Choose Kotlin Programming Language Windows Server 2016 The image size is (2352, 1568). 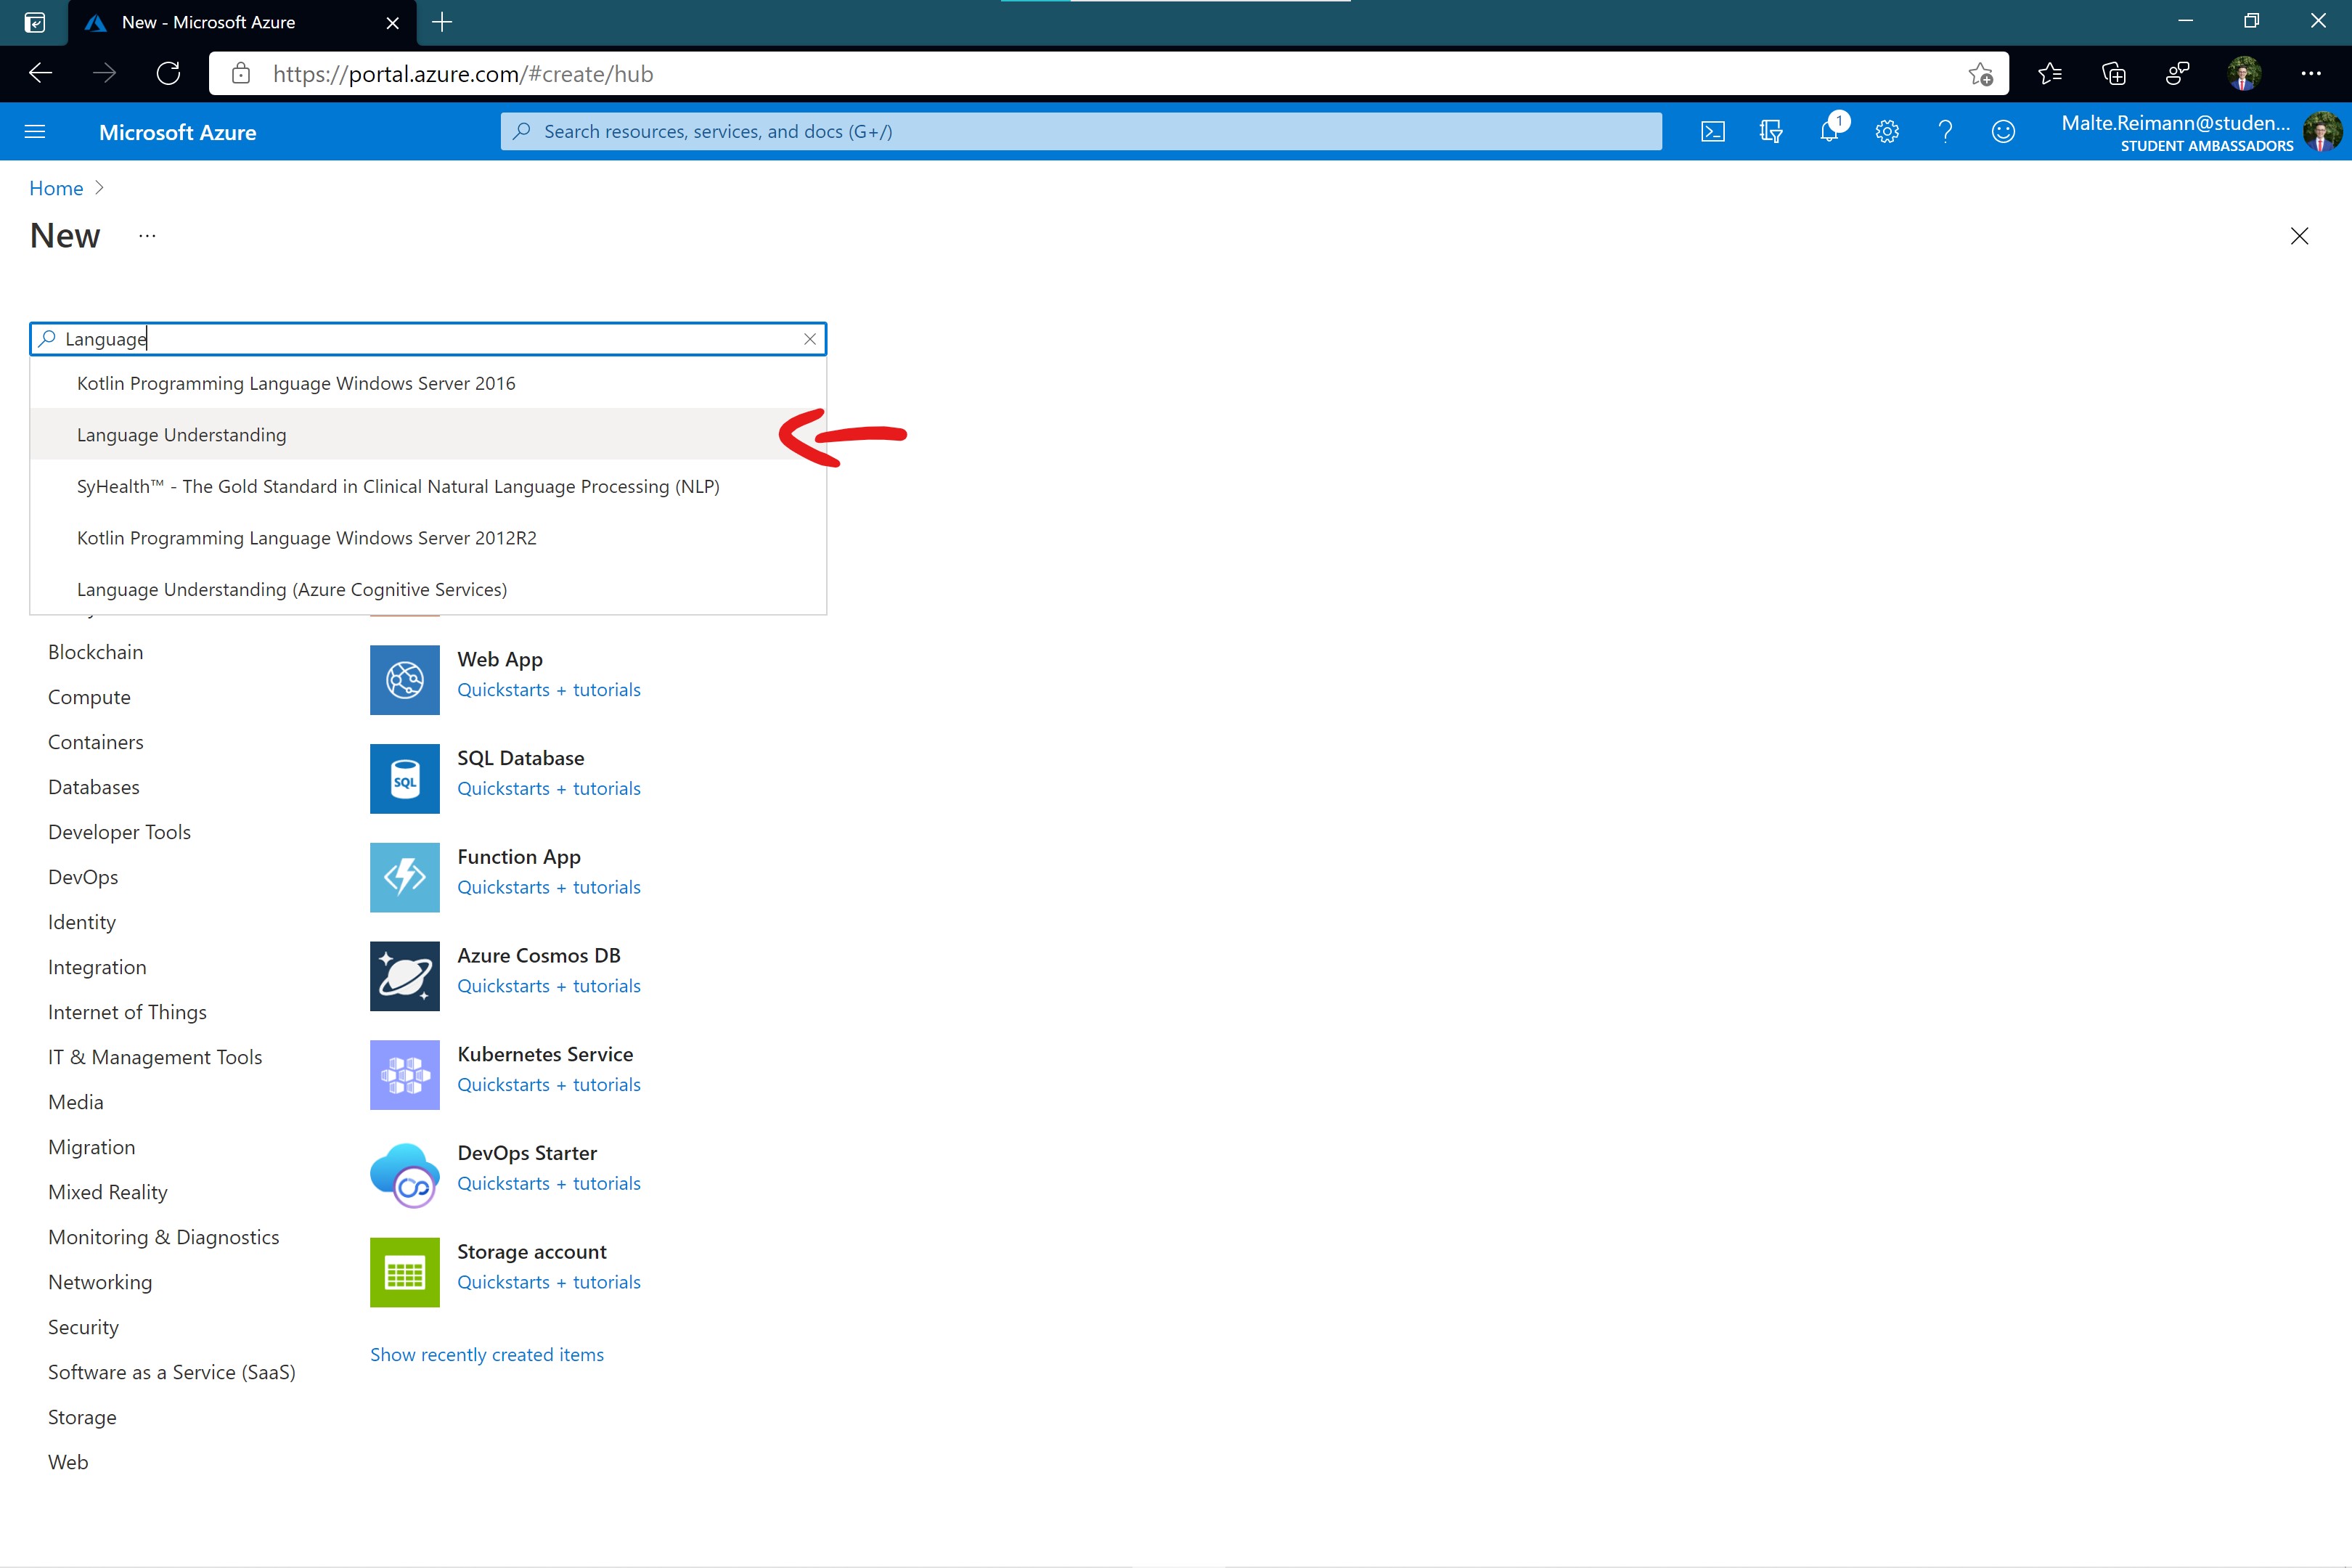[296, 383]
